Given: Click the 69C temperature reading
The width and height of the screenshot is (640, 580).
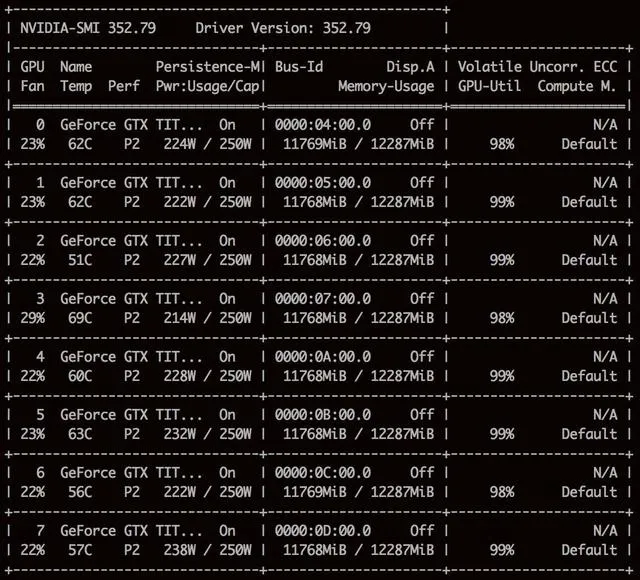Looking at the screenshot, I should pyautogui.click(x=76, y=318).
